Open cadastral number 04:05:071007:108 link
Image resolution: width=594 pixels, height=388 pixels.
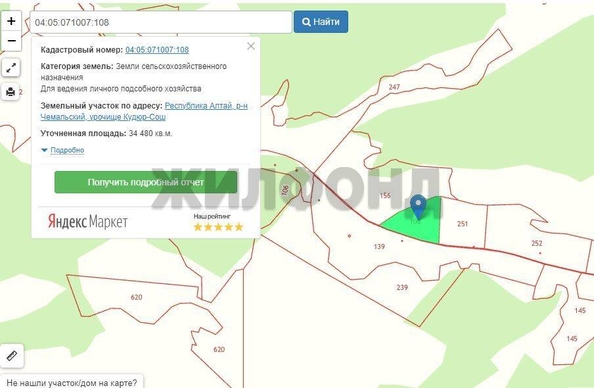(157, 50)
